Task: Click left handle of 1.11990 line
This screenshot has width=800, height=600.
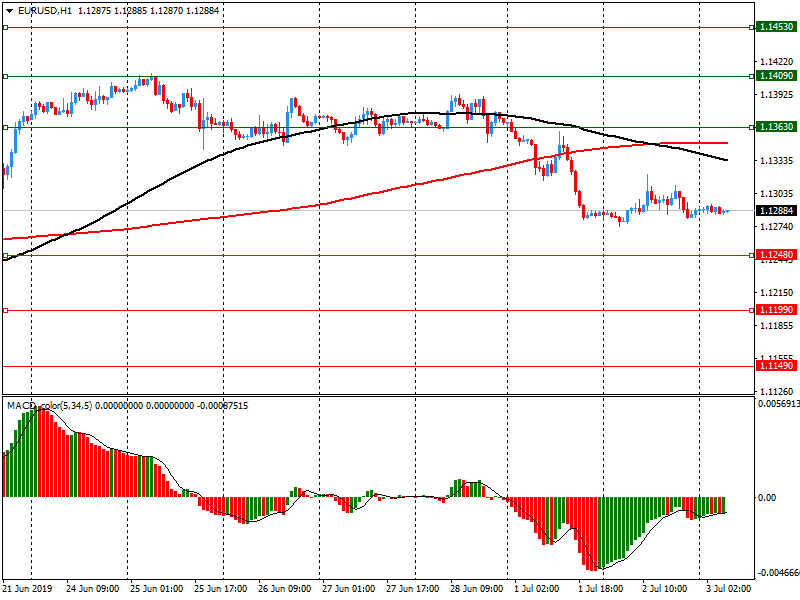Action: pos(6,310)
